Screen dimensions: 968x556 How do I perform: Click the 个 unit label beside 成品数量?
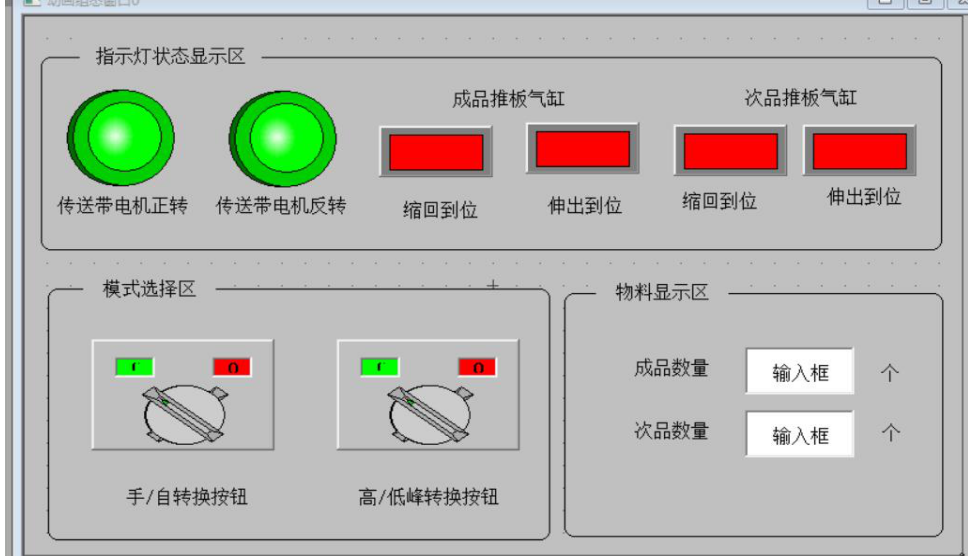point(890,372)
